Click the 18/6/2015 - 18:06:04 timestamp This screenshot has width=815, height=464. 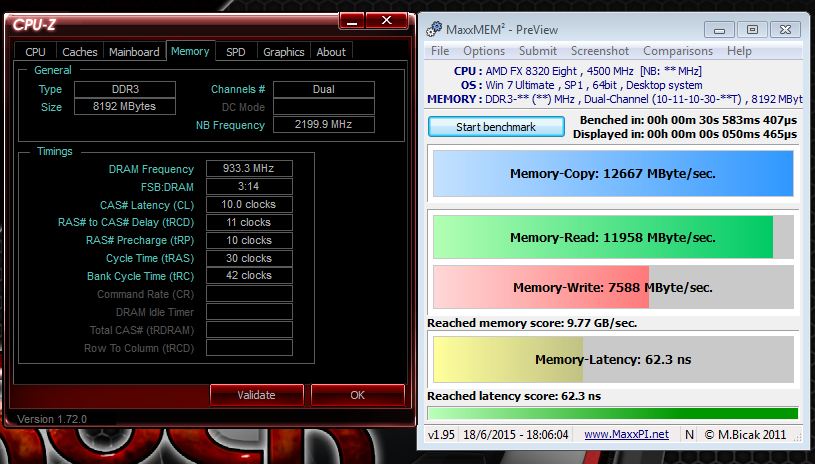pyautogui.click(x=516, y=434)
